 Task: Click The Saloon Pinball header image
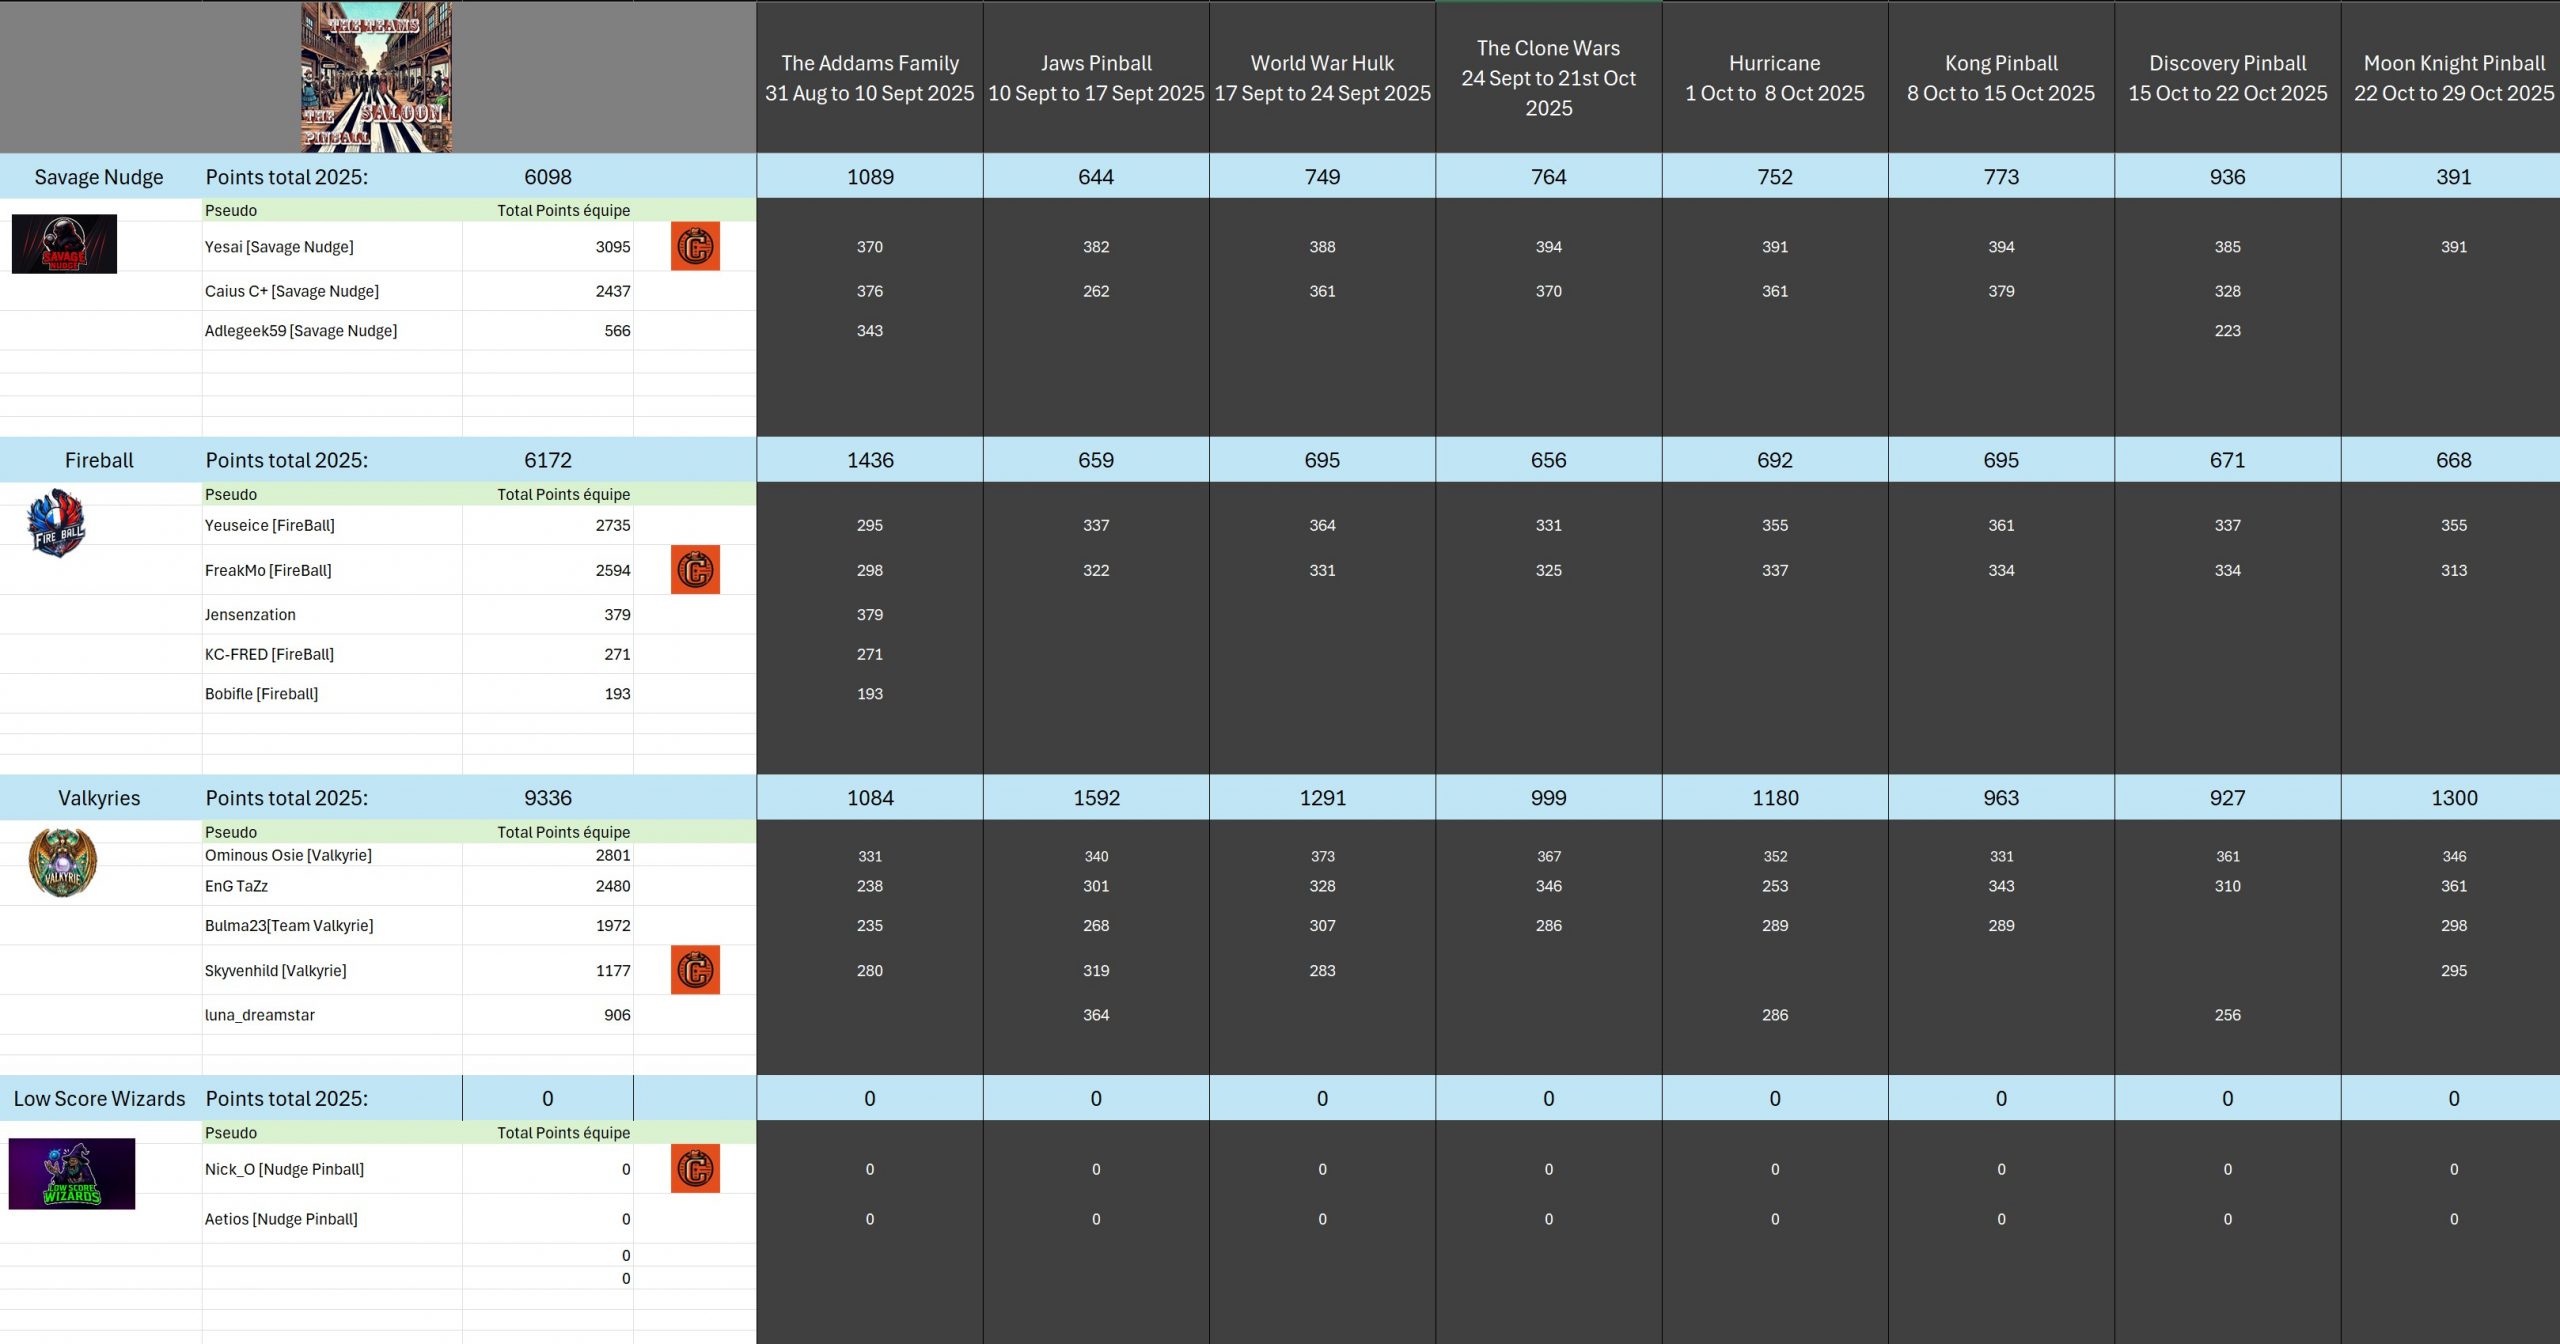pyautogui.click(x=377, y=77)
